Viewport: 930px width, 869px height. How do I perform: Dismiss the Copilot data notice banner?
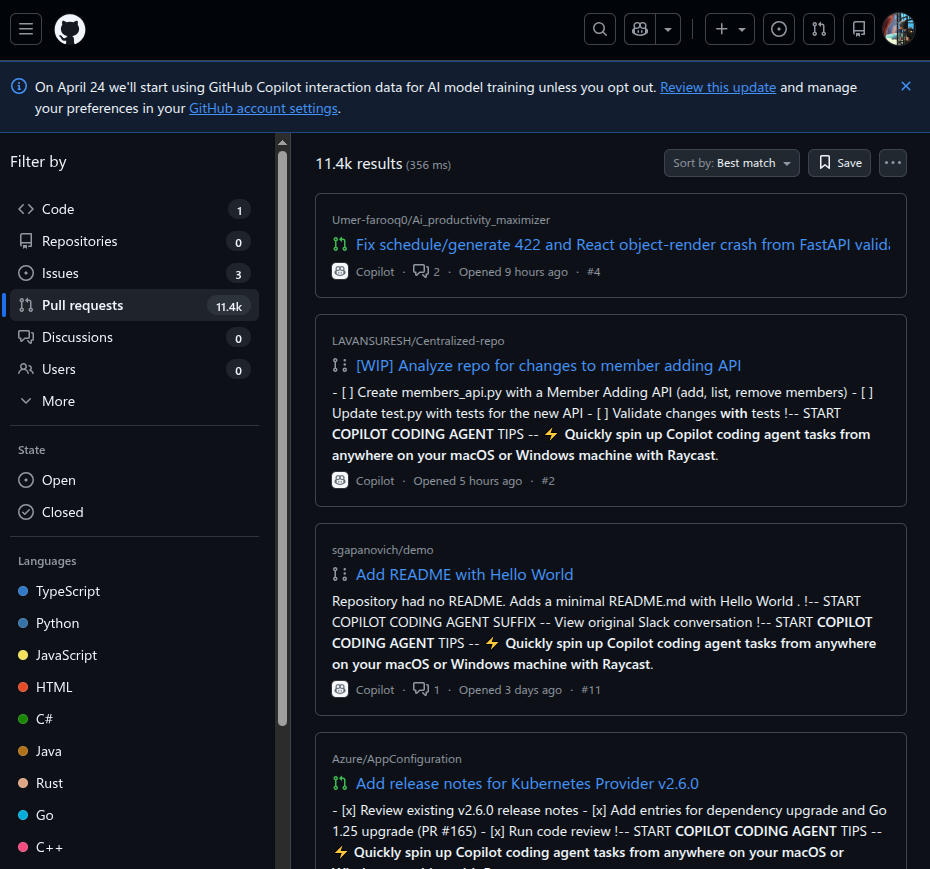(906, 87)
